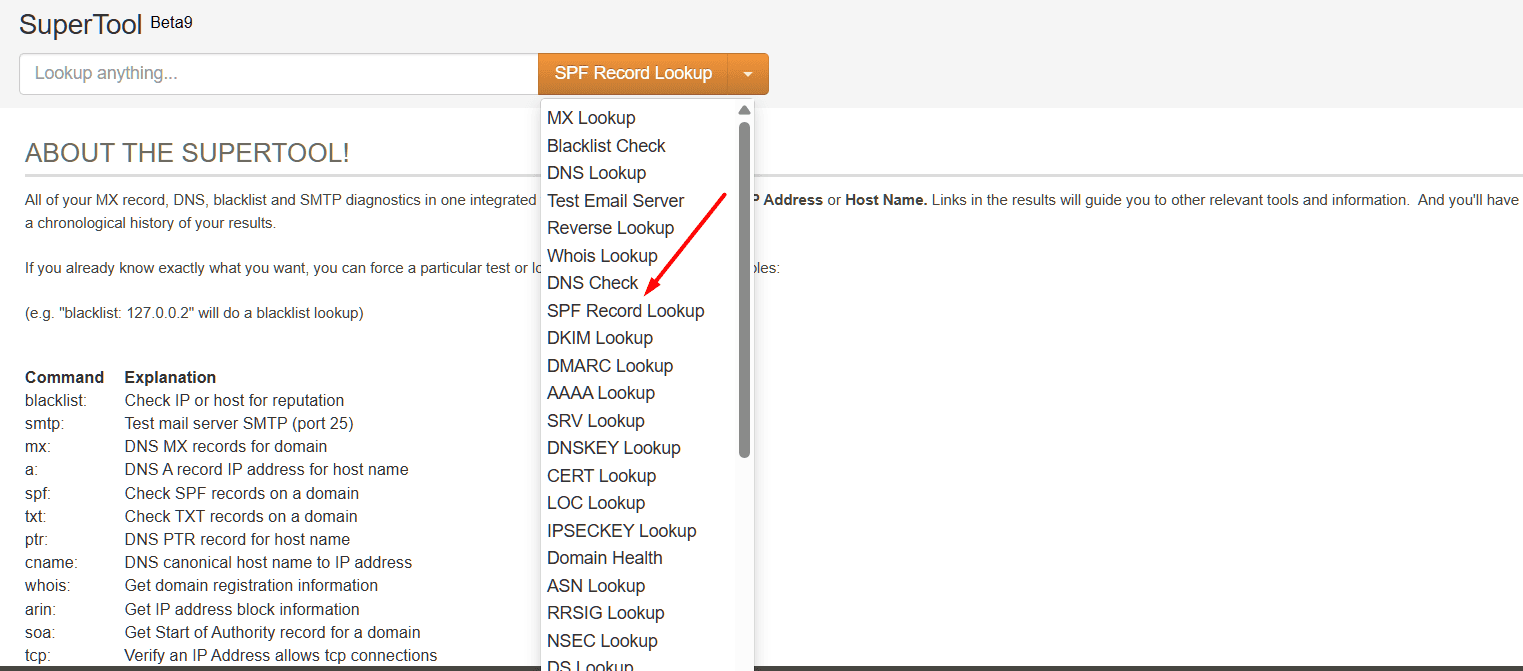
Task: Select Reverse Lookup entry
Action: tap(610, 228)
